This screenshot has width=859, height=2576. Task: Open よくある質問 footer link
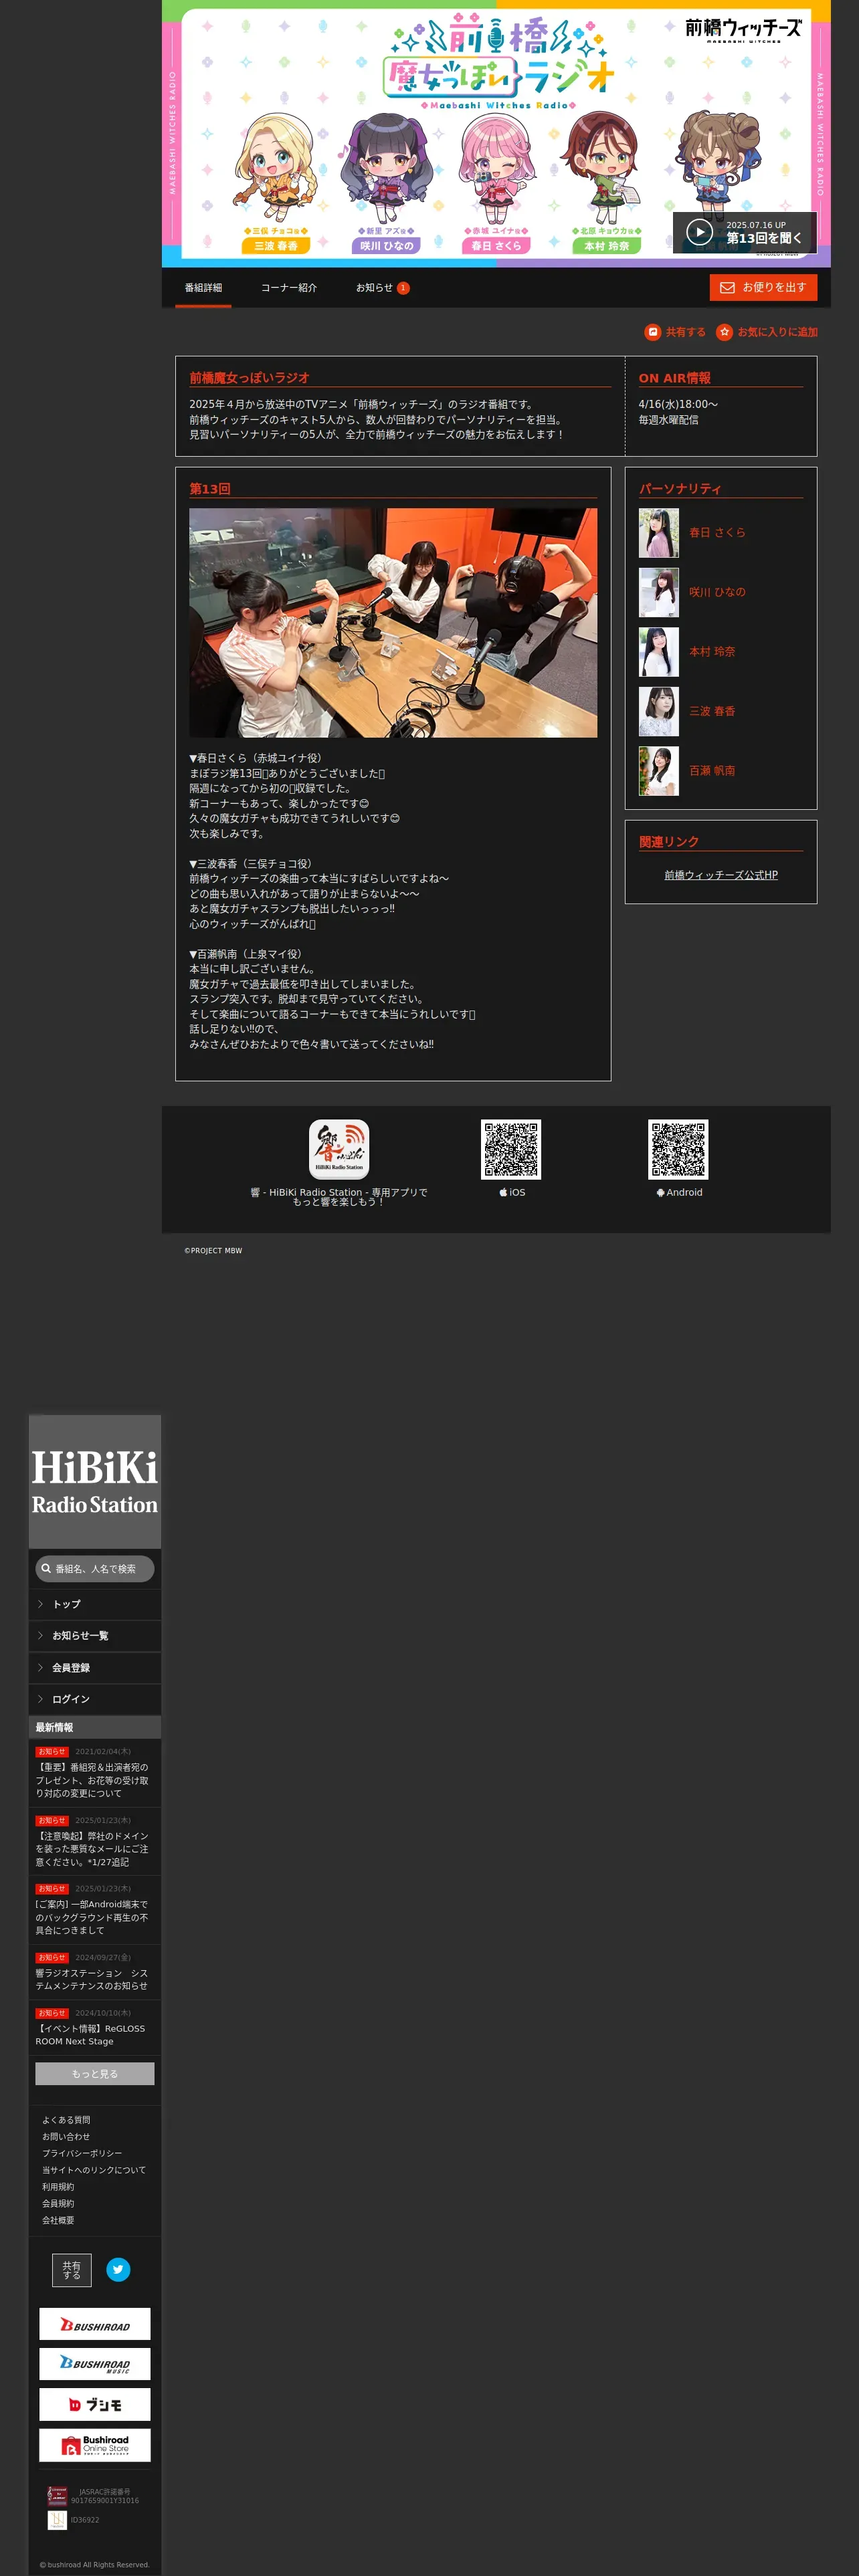click(66, 2120)
